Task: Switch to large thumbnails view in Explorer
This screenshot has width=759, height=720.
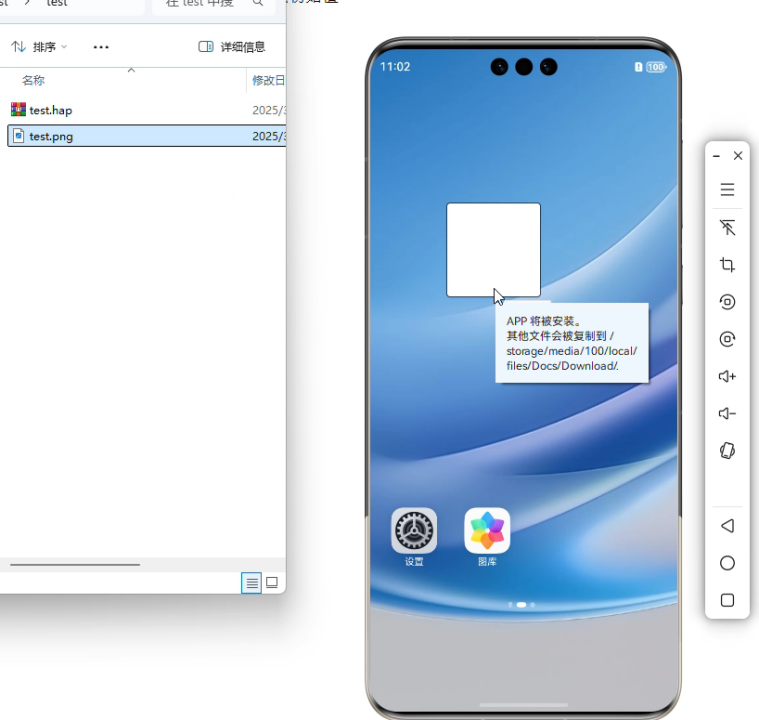Action: pos(272,582)
